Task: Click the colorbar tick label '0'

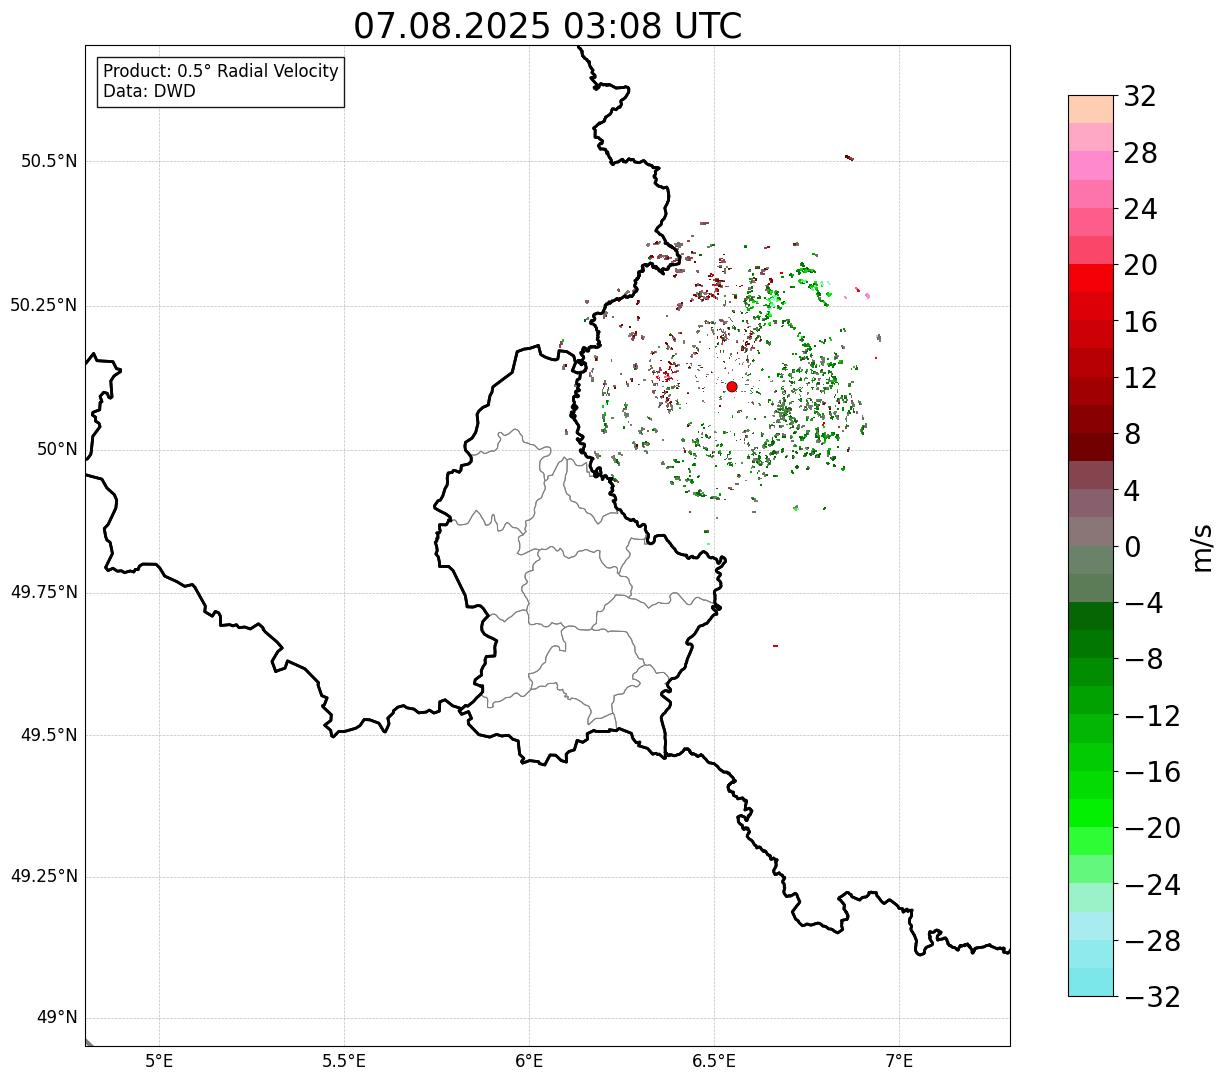Action: pyautogui.click(x=1132, y=547)
